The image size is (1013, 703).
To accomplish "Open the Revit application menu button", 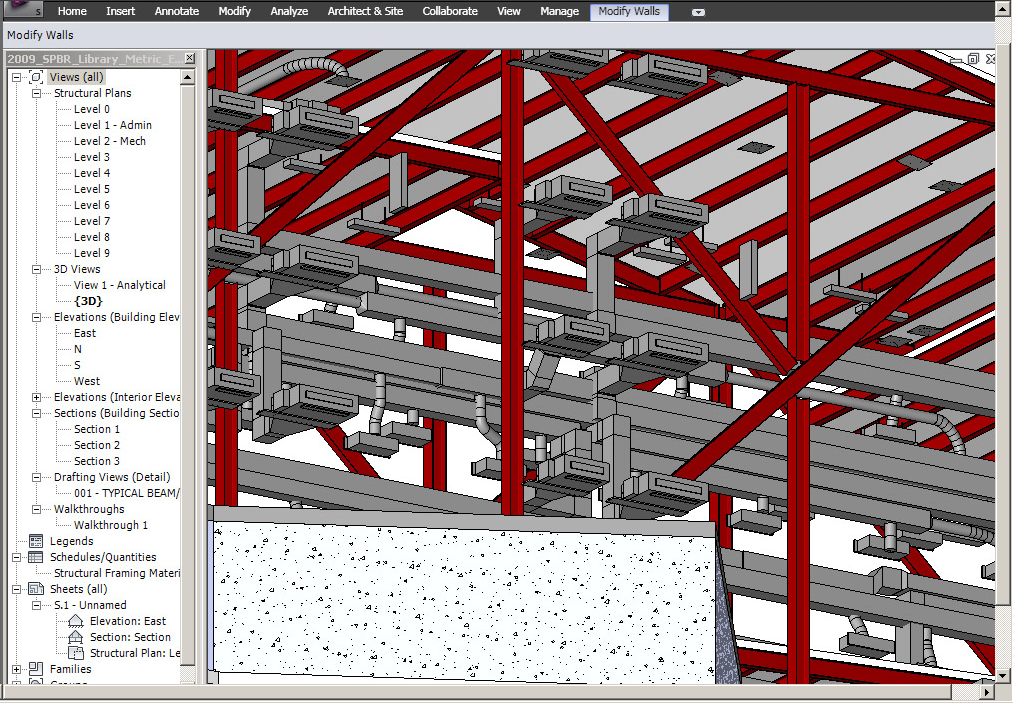I will [23, 9].
